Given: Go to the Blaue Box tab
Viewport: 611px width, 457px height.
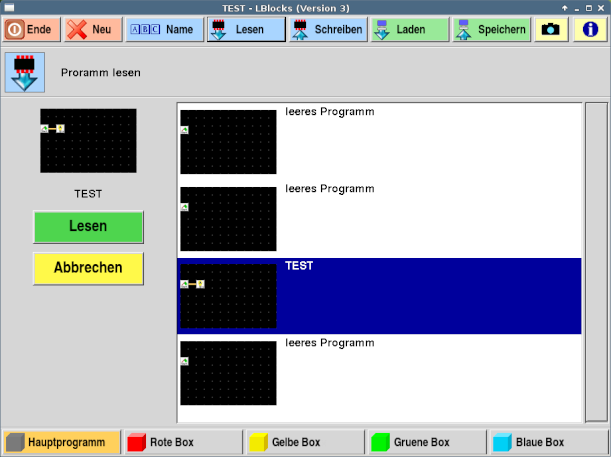Looking at the screenshot, I should pos(548,442).
